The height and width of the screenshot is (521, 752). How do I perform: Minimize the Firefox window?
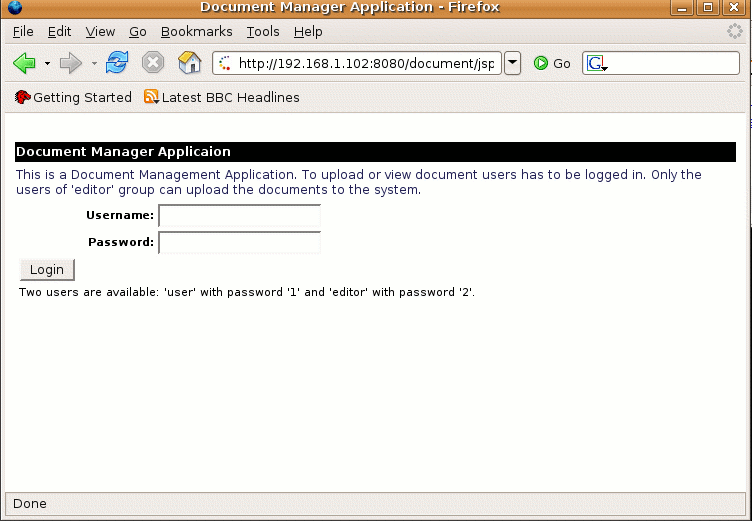pos(682,7)
